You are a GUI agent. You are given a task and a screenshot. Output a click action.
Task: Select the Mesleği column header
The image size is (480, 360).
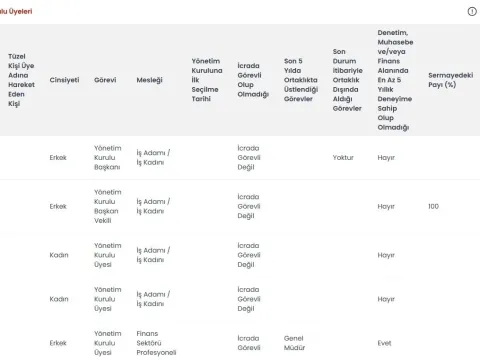149,80
